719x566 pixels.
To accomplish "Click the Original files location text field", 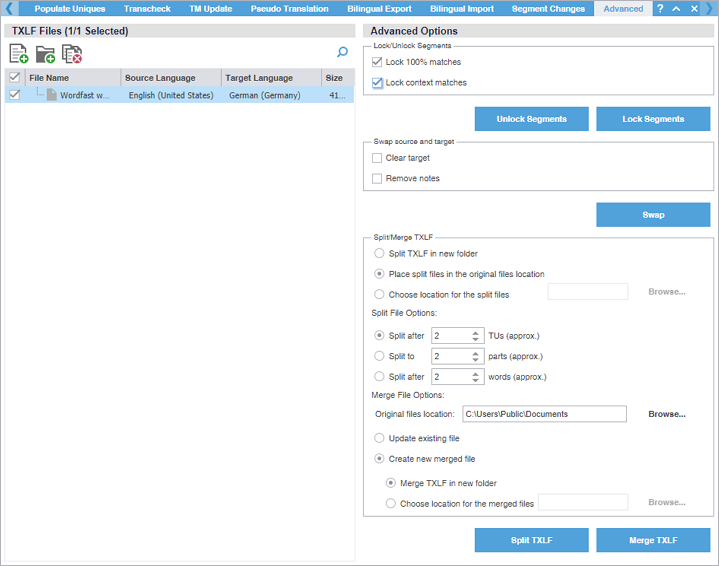I will point(543,413).
